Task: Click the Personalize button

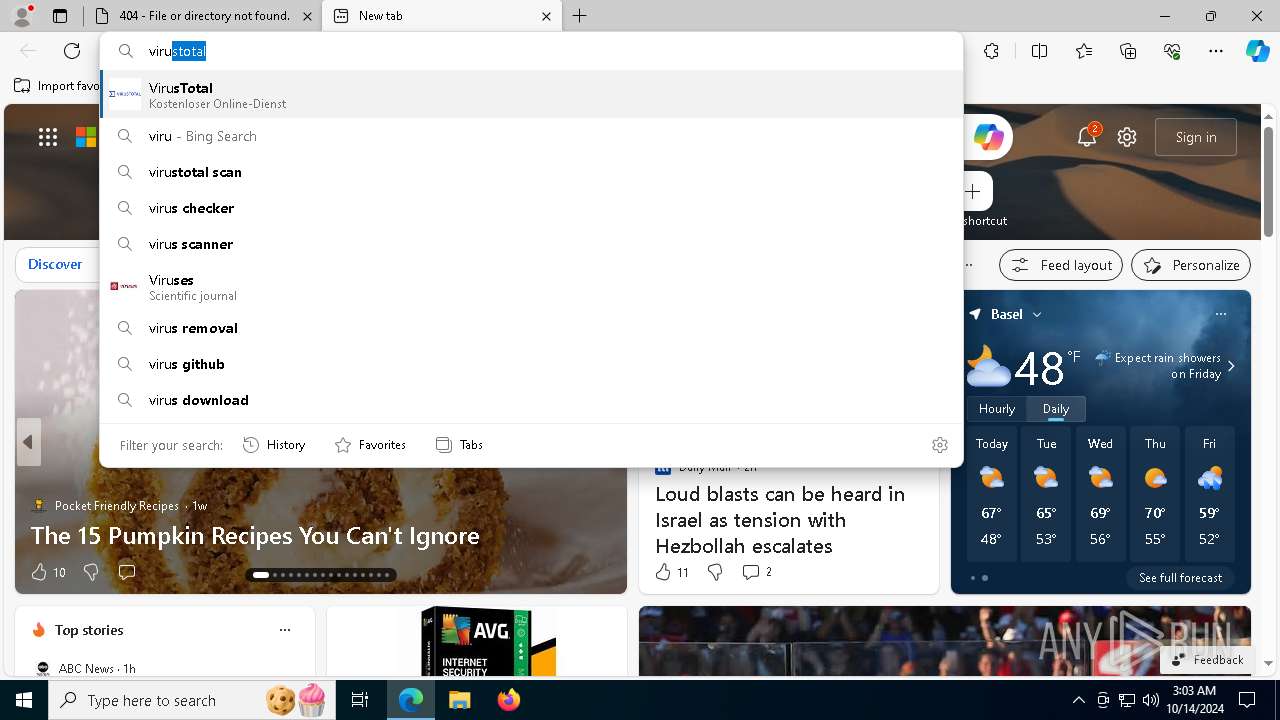Action: (x=1191, y=265)
